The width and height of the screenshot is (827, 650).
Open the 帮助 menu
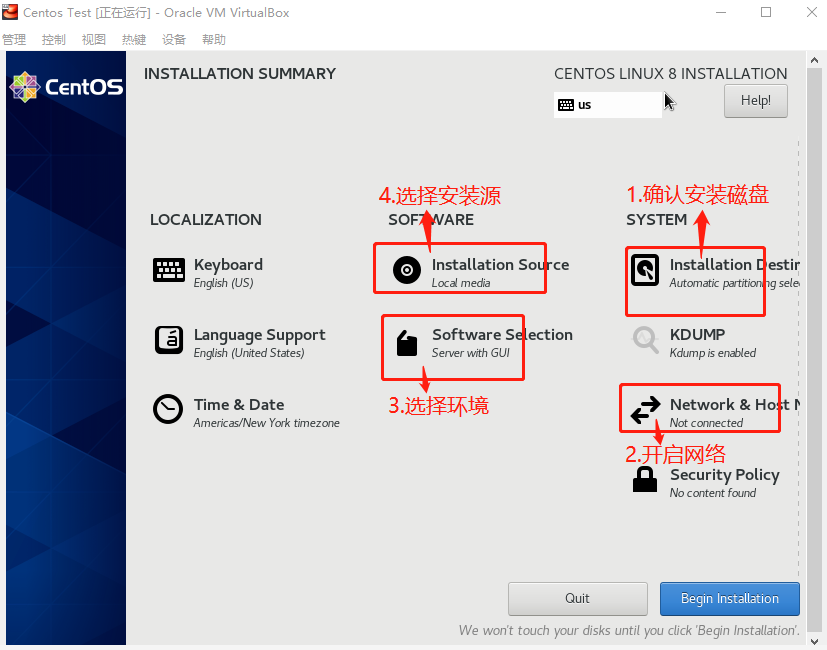coord(214,40)
